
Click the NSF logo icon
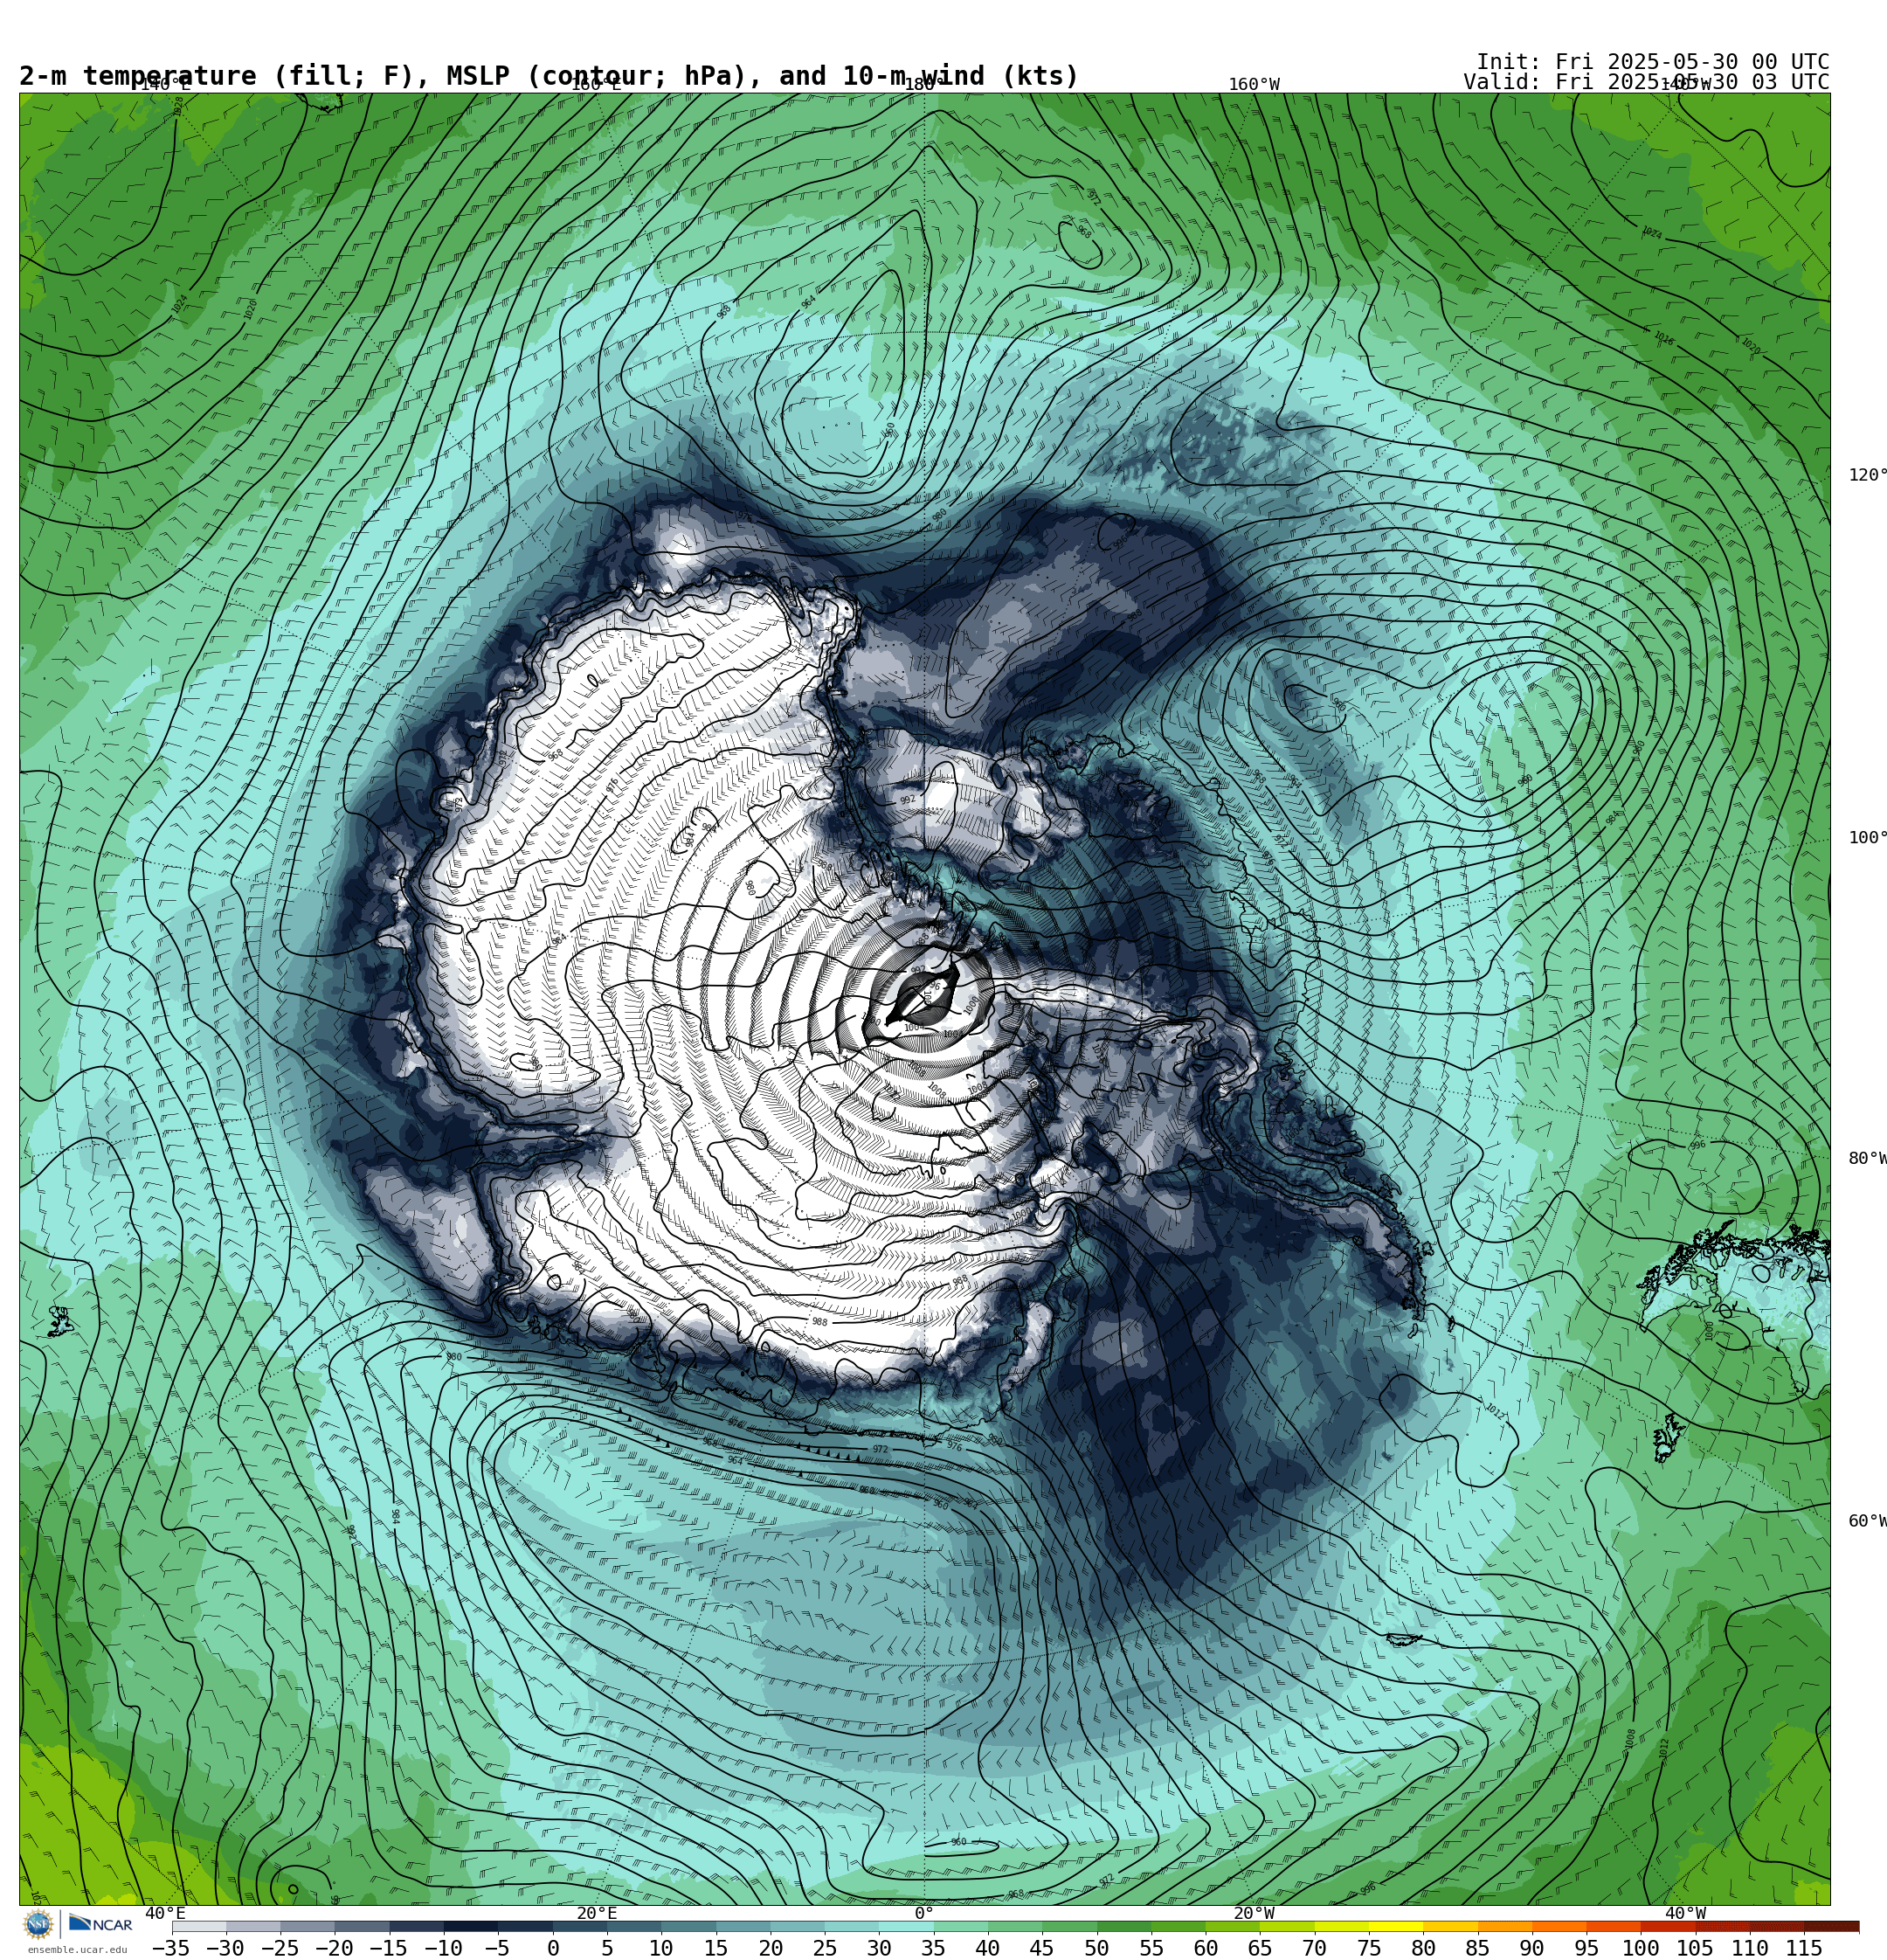click(38, 1924)
